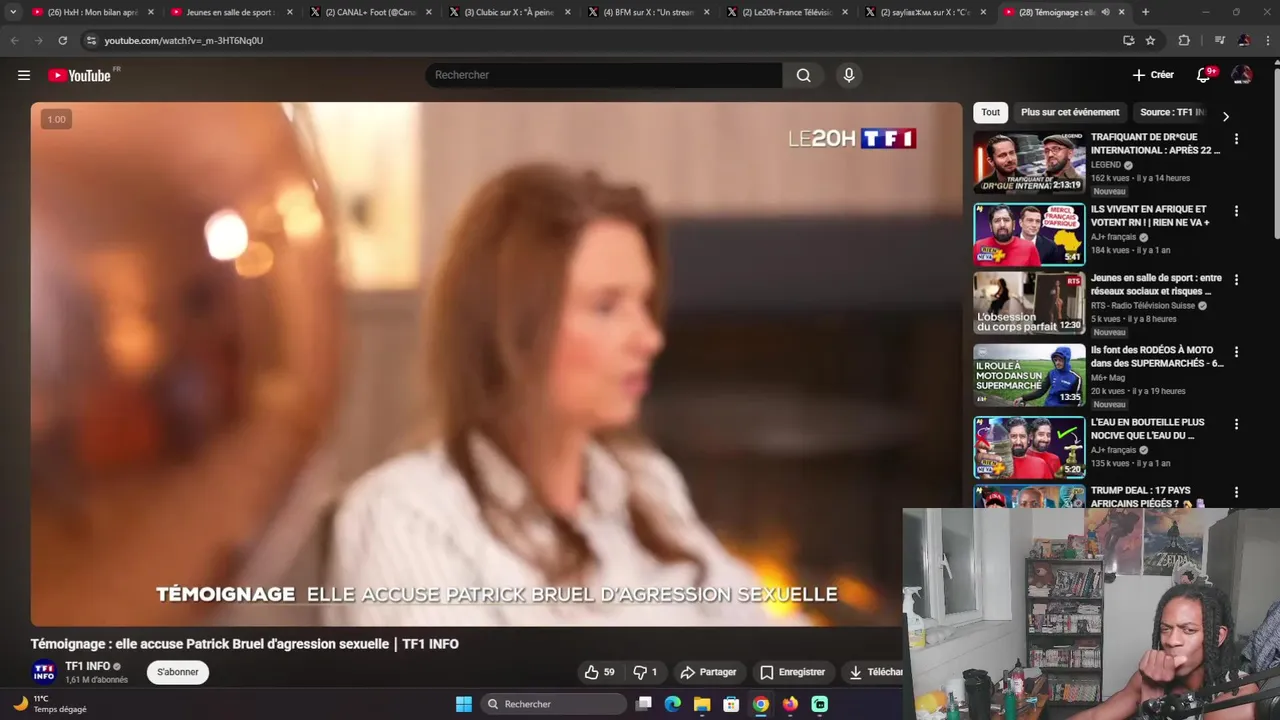Open the 'Trafiquant de dr*gue international' thumbnail
Image resolution: width=1280 pixels, height=720 pixels.
click(1029, 162)
